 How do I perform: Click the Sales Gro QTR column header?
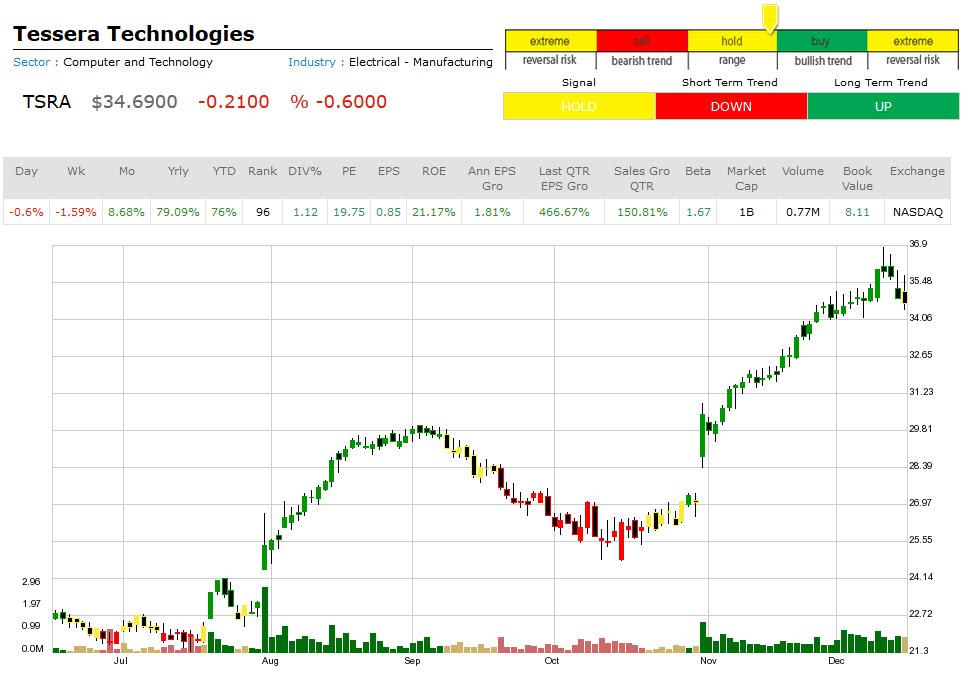point(642,178)
